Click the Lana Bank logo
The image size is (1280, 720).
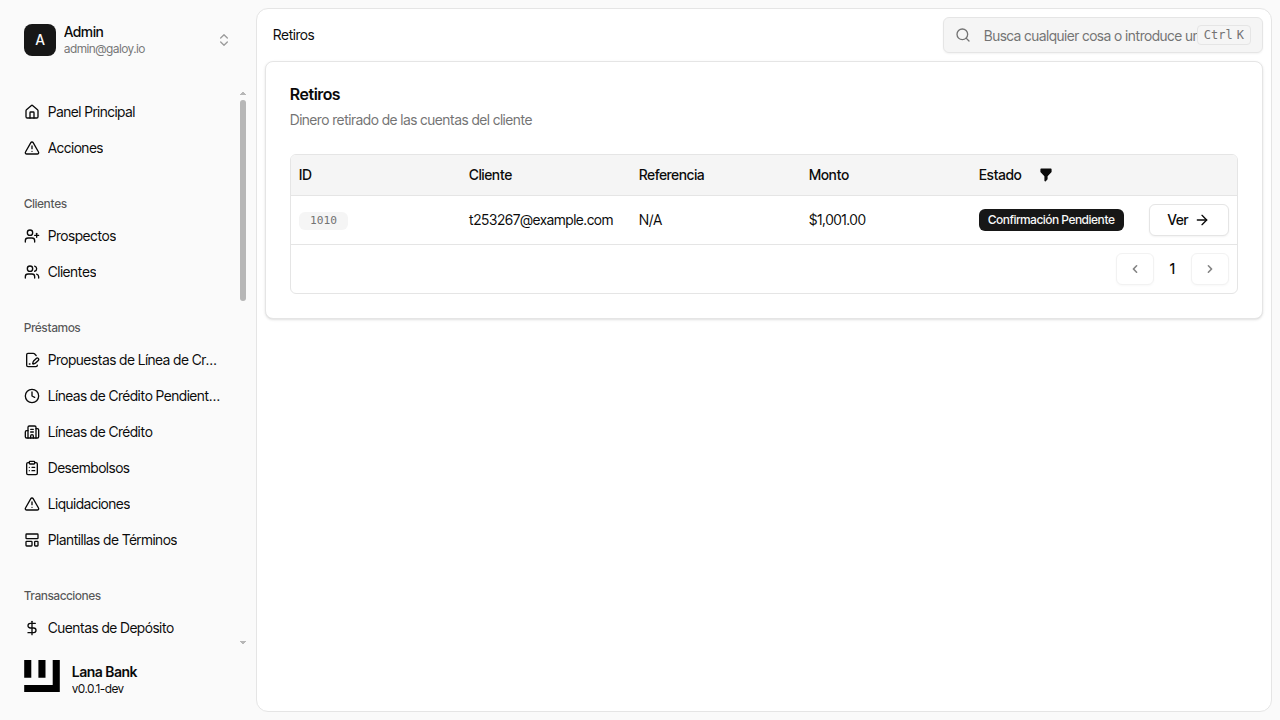[42, 676]
